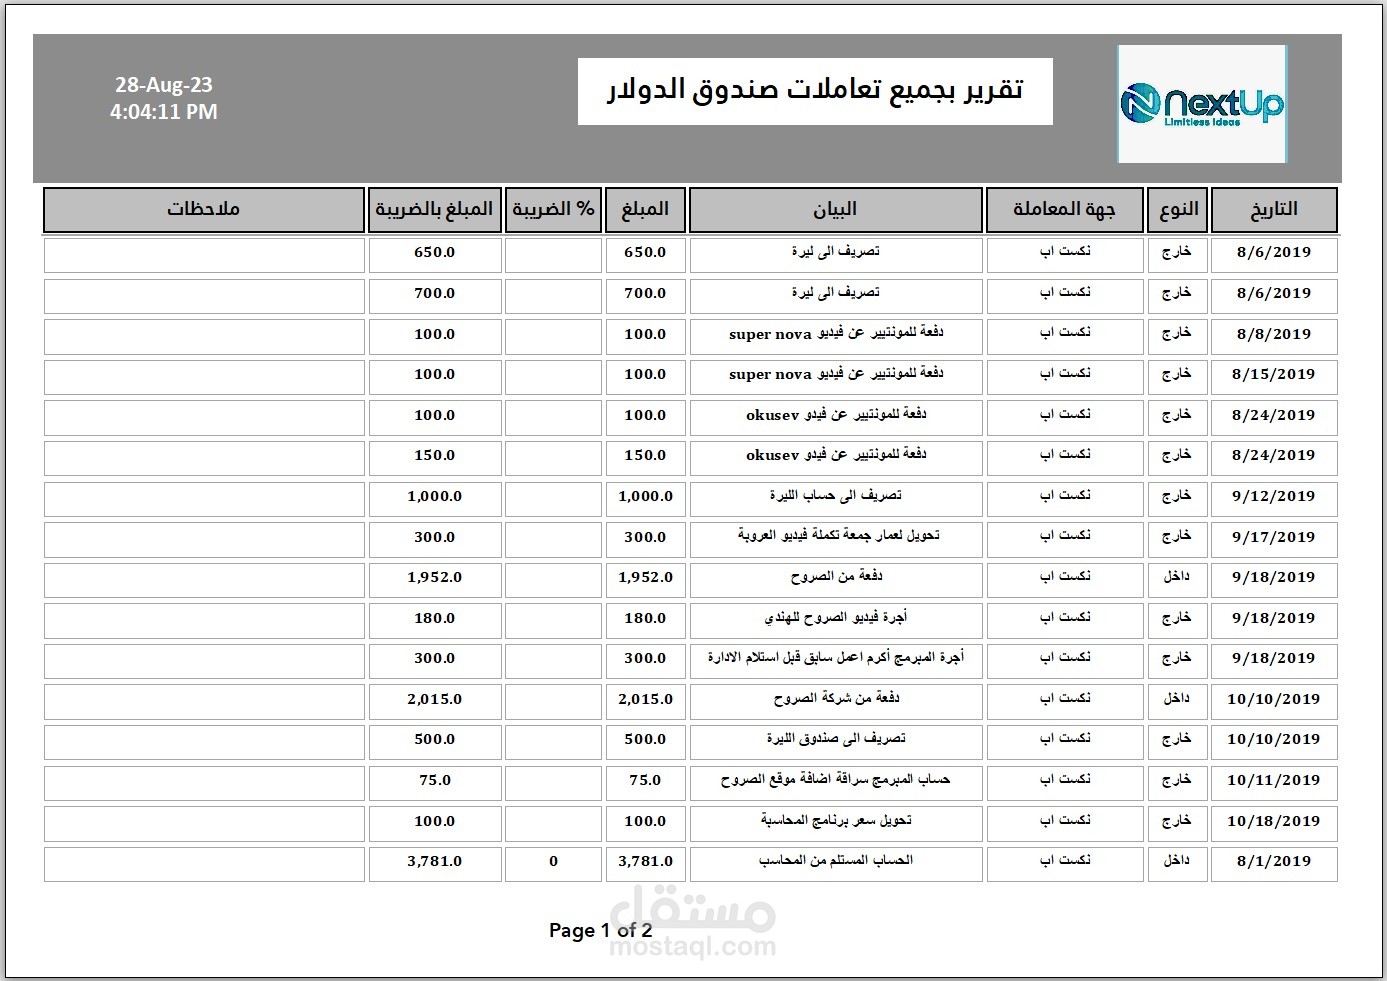The width and height of the screenshot is (1387, 981).
Task: Select date cell 8/1/2019
Action: coord(1274,862)
